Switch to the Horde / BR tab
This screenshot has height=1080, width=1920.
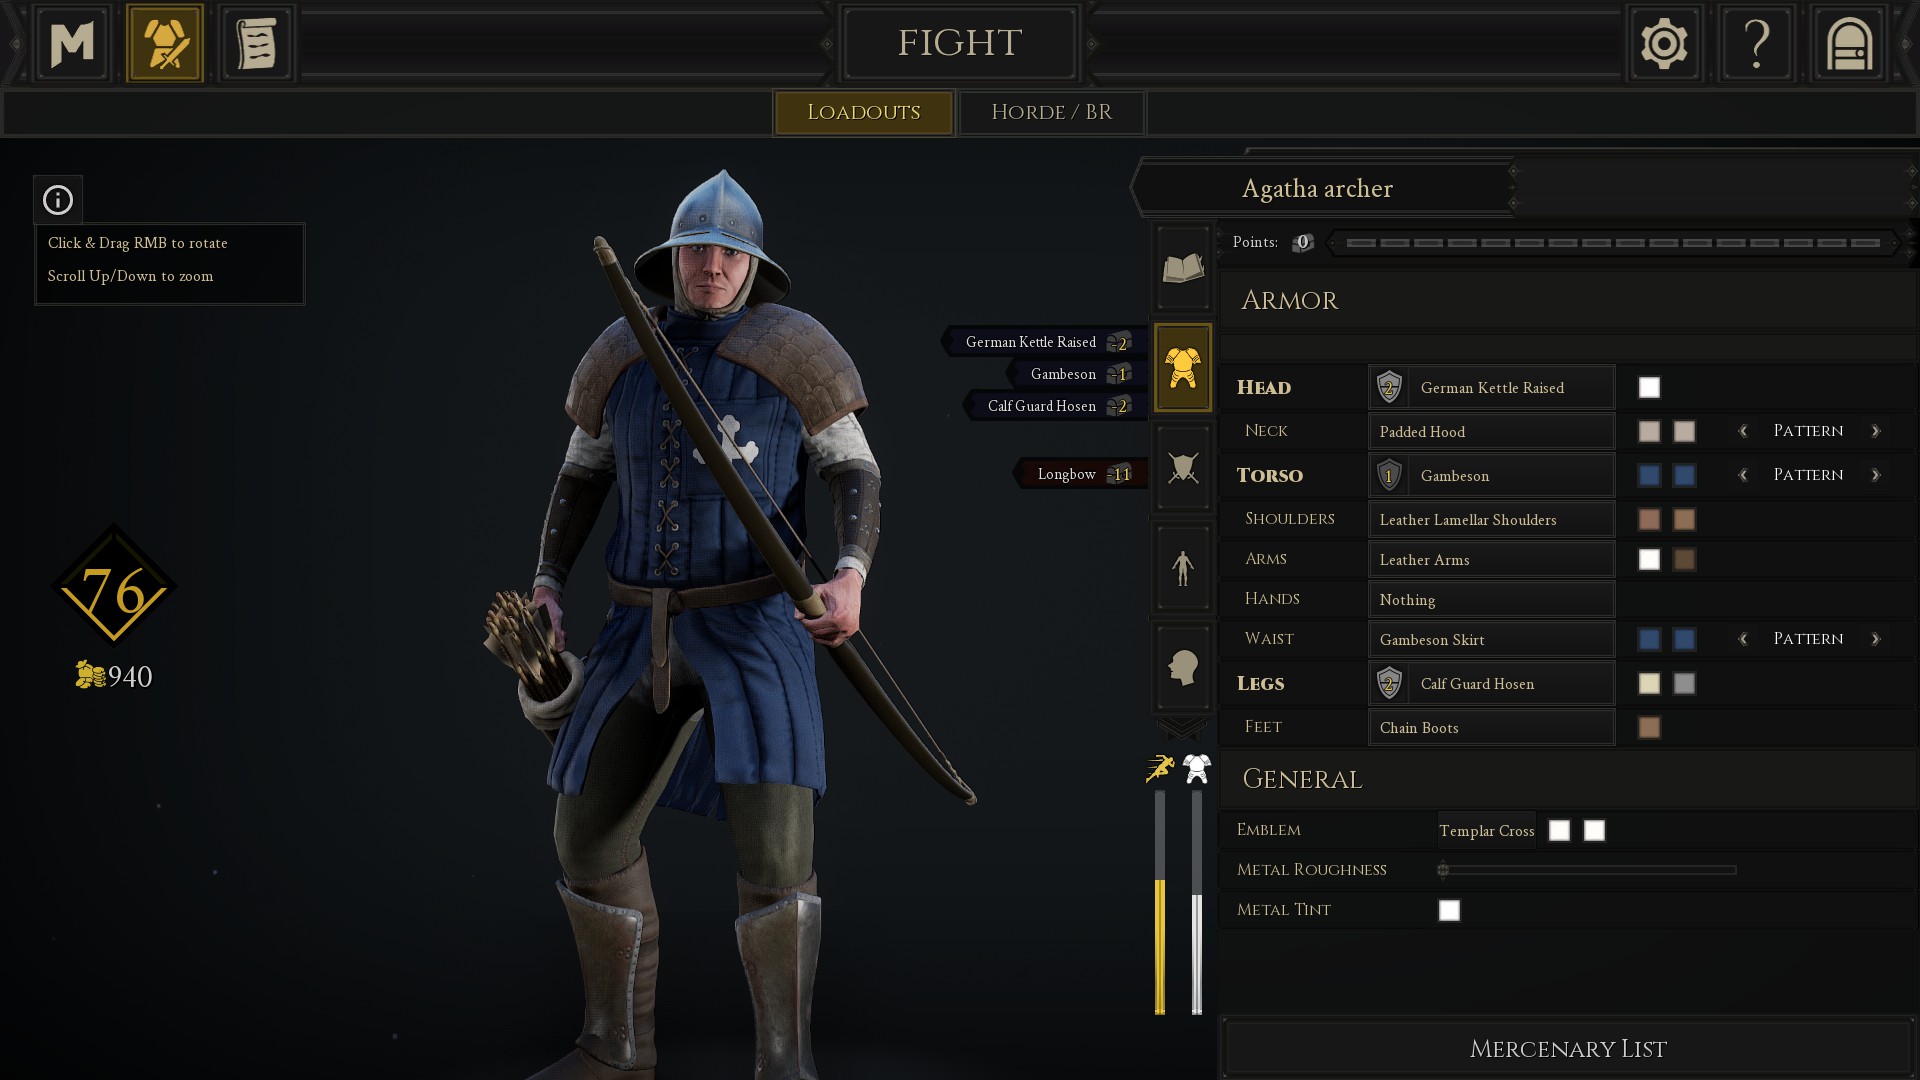[1051, 112]
